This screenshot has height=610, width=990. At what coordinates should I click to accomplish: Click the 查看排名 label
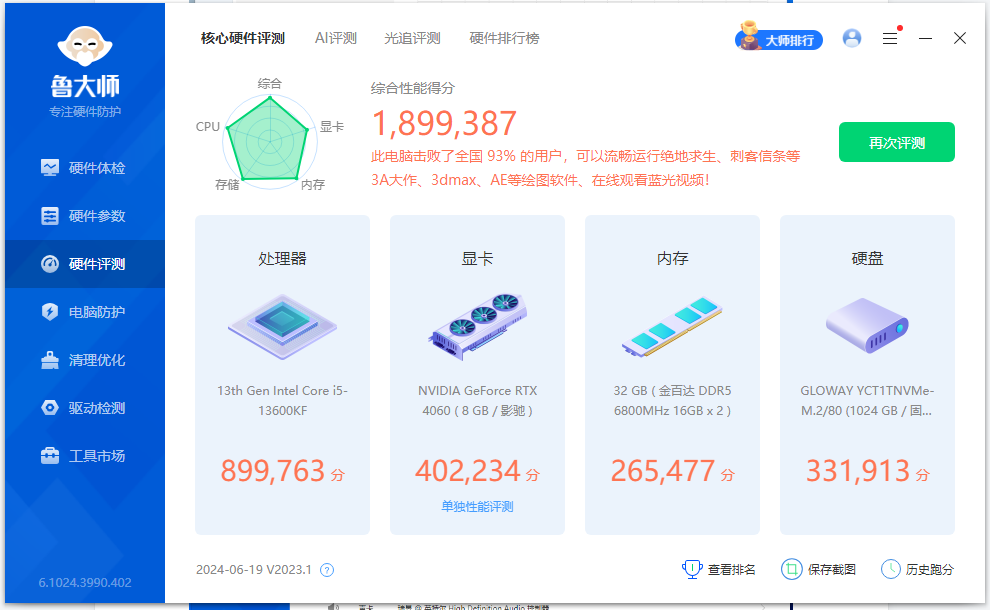pos(731,570)
